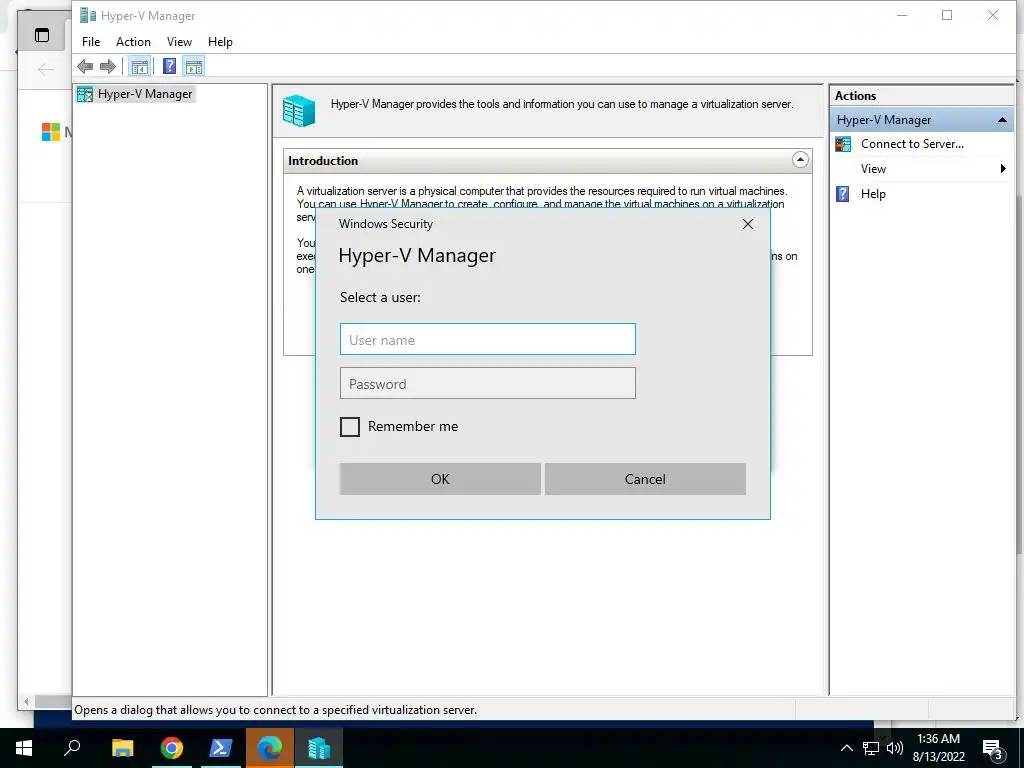Screen dimensions: 1024x768
Task: Click the Back arrow in Hyper-V toolbar
Action: tap(85, 66)
